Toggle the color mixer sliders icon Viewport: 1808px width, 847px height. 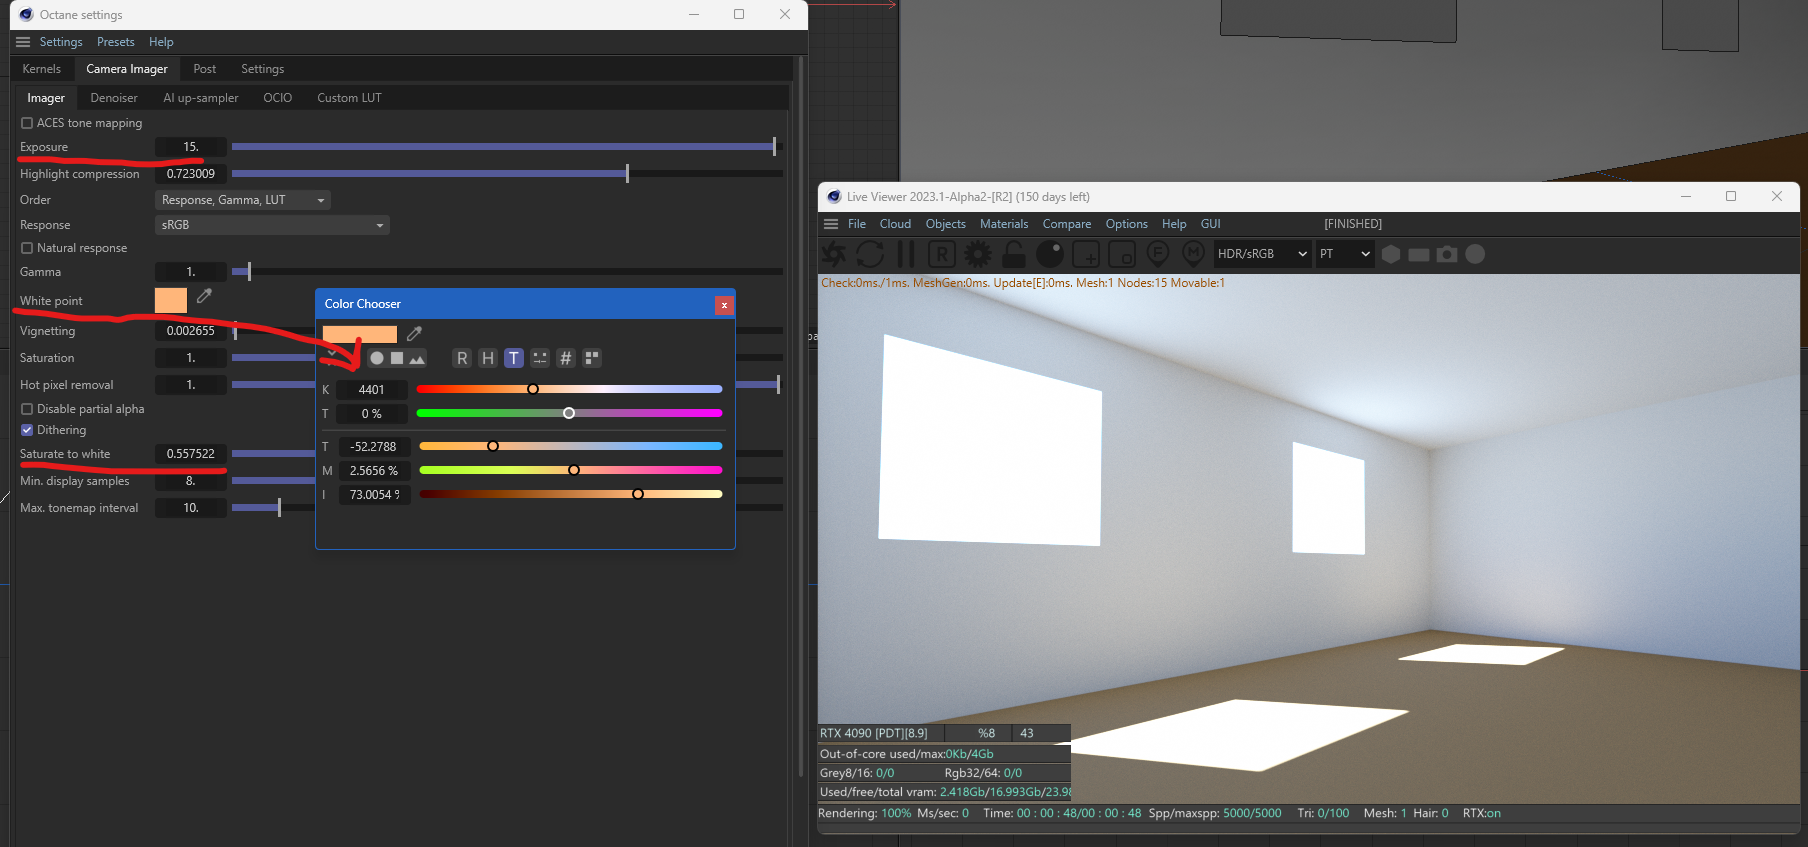click(540, 358)
